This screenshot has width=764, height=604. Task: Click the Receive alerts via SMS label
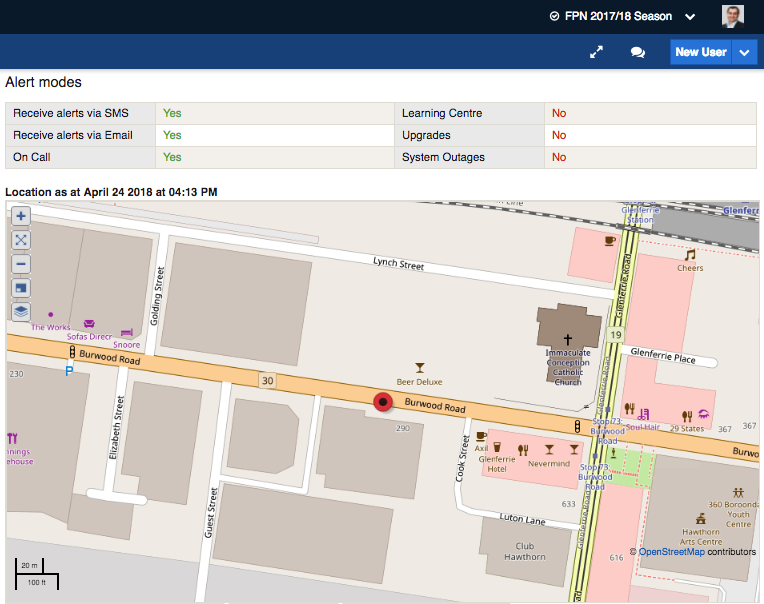coord(71,113)
